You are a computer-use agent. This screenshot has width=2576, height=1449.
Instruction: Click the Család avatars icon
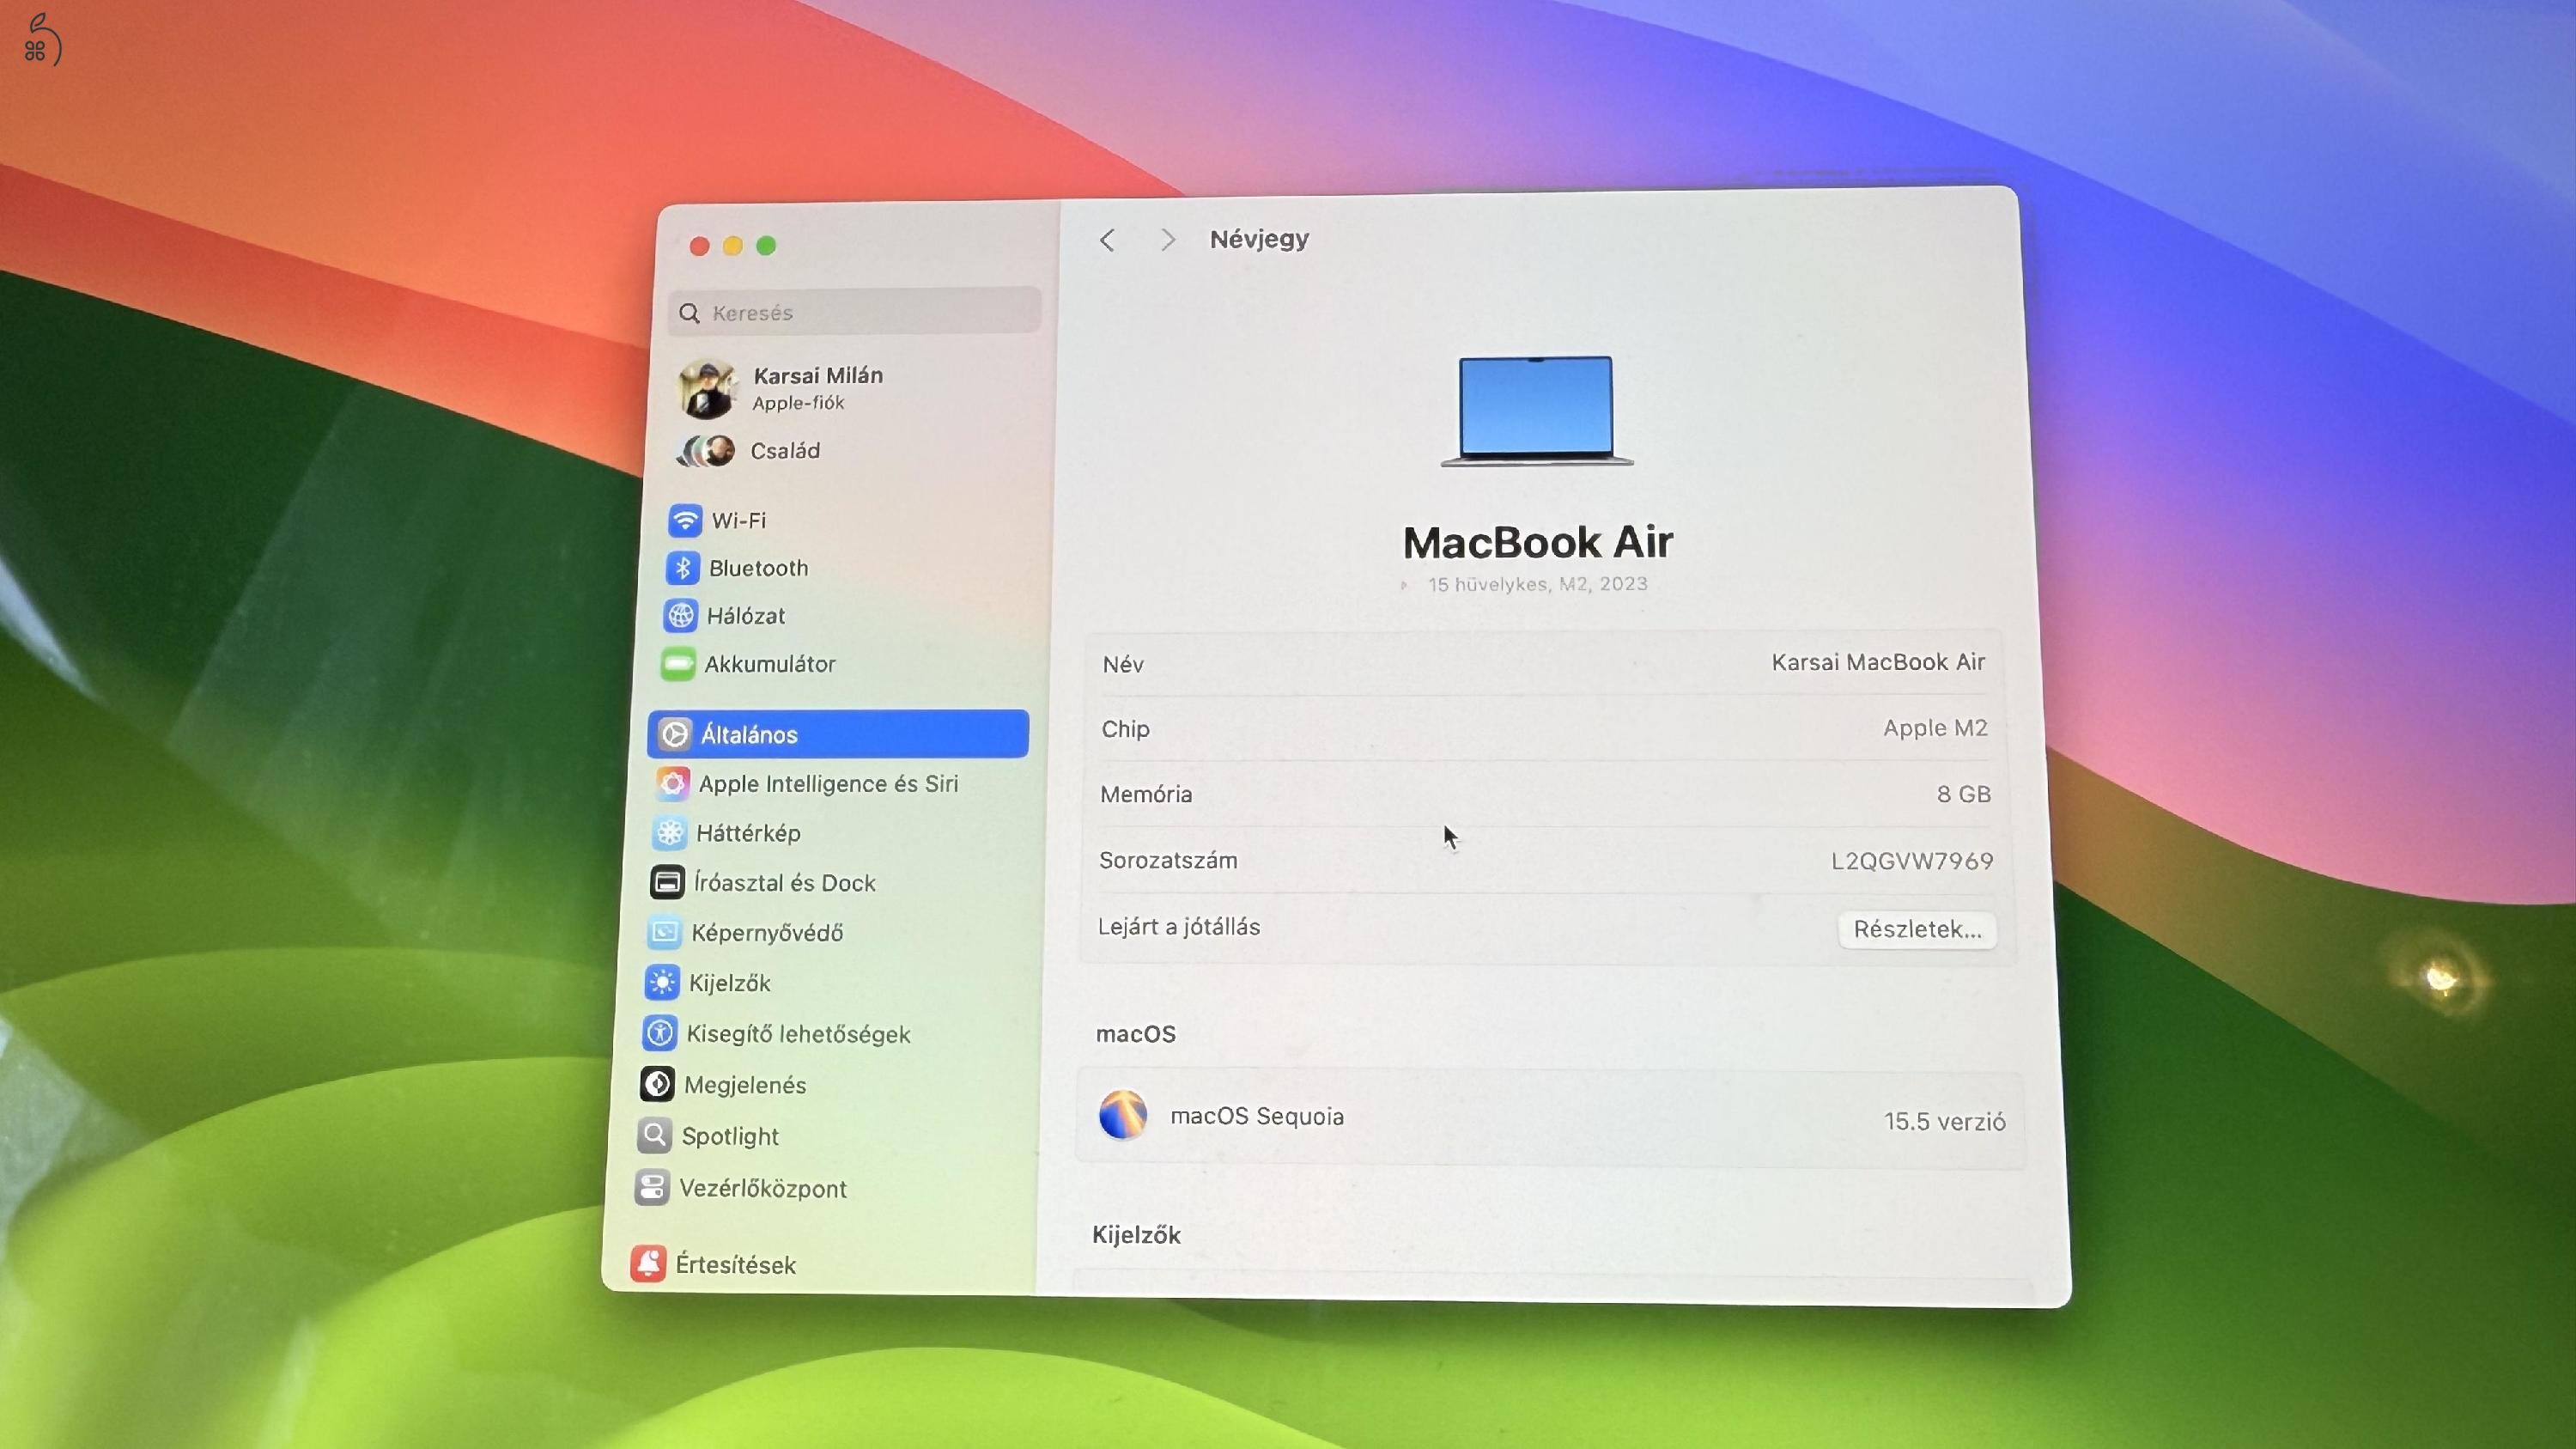tap(706, 451)
